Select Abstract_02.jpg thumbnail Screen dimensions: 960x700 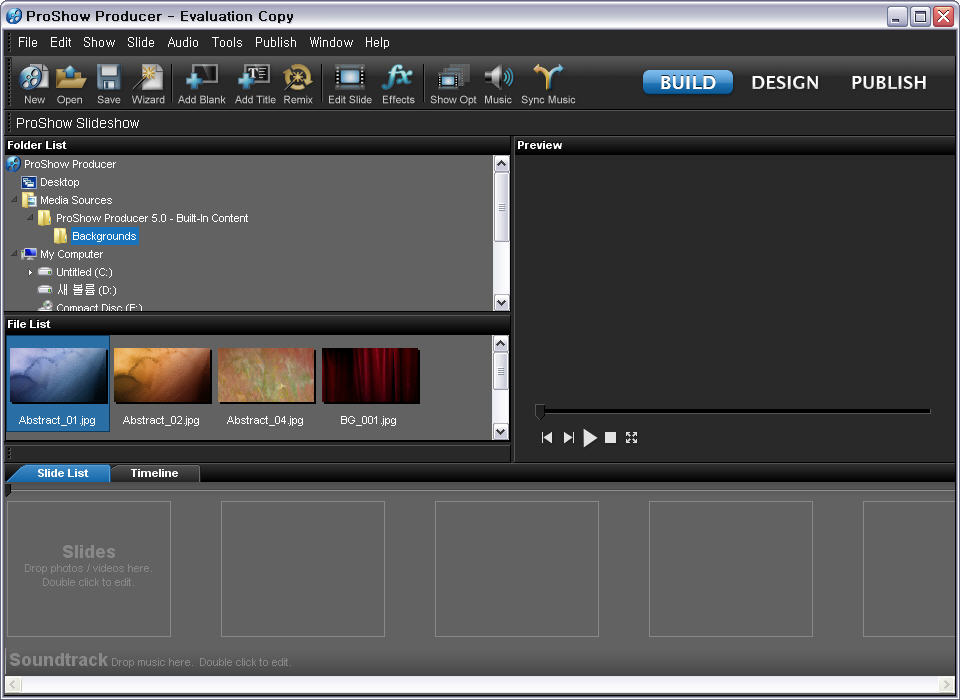162,383
